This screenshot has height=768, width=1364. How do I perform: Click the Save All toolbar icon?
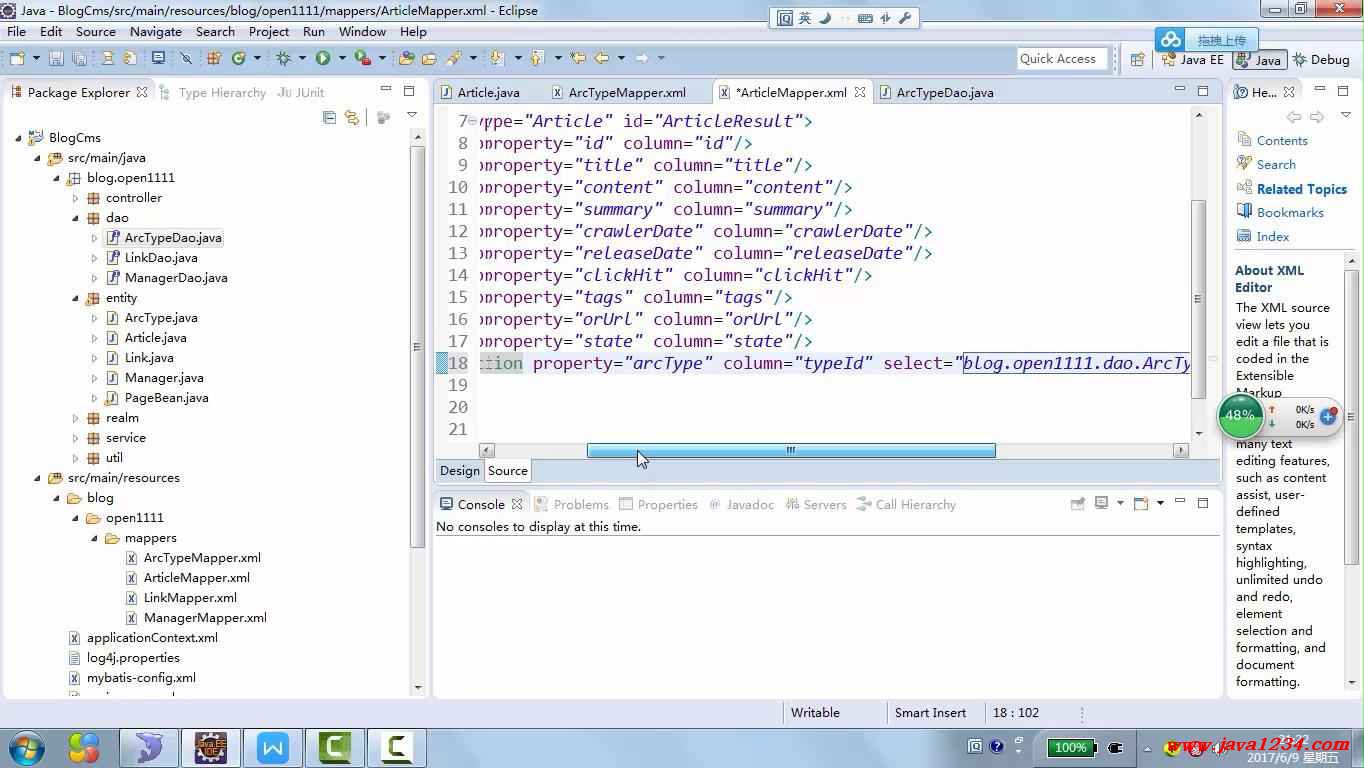click(79, 59)
